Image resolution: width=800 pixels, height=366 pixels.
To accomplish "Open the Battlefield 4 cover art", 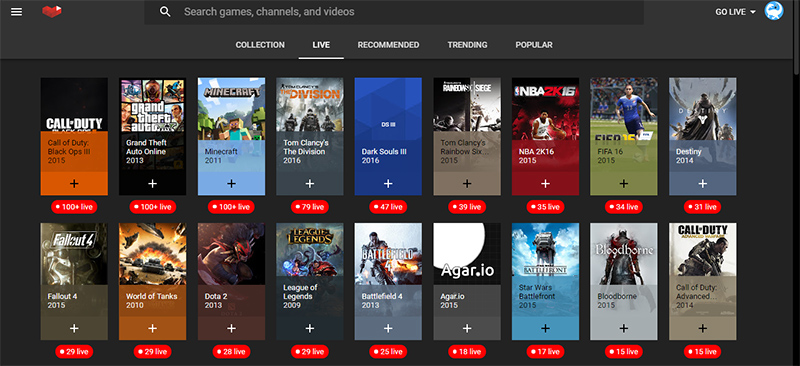I will click(x=388, y=254).
